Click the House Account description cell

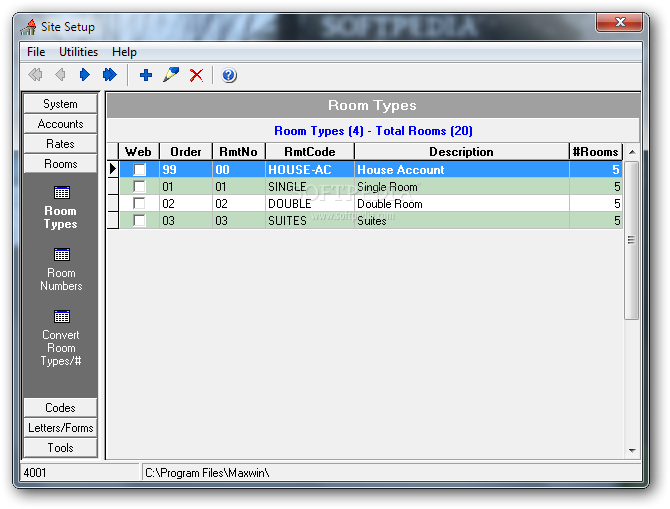pos(461,170)
